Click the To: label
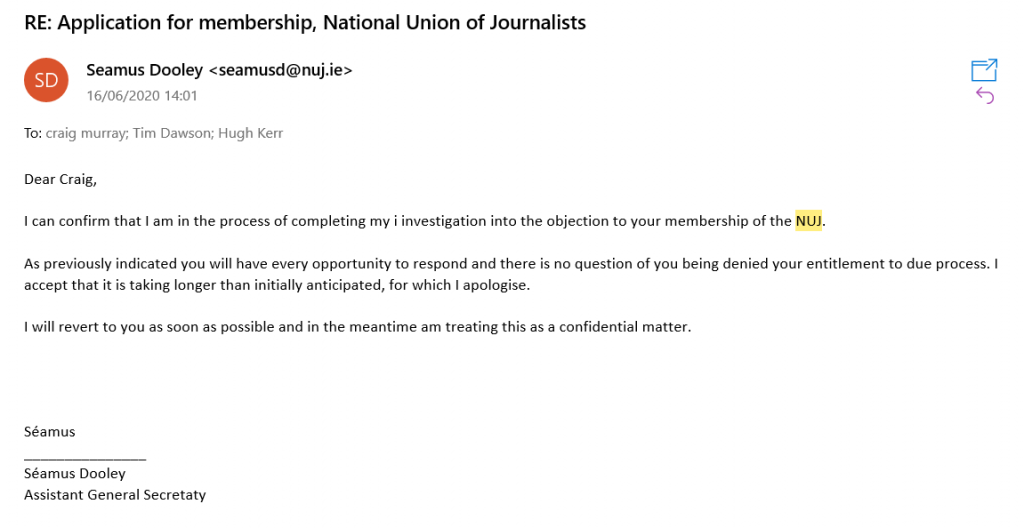The height and width of the screenshot is (528, 1024). 33,133
